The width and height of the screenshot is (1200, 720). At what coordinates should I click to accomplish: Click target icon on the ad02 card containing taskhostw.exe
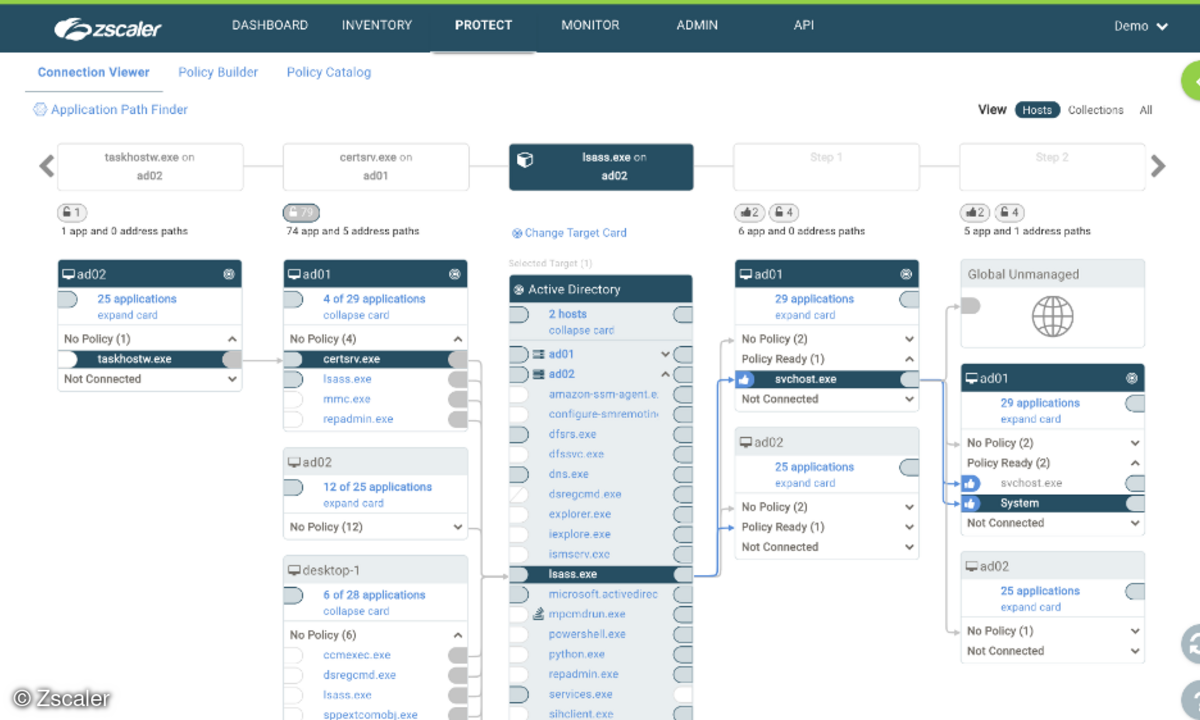(228, 274)
